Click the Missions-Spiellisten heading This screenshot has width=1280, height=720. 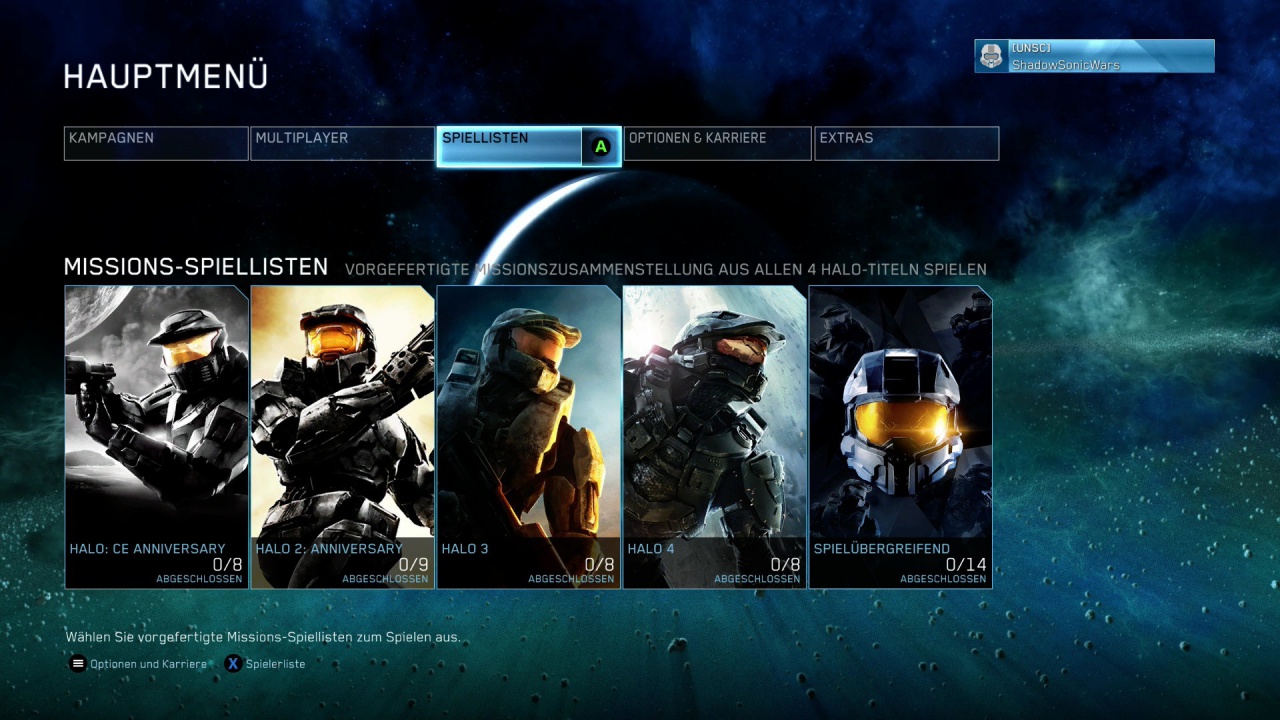coord(196,267)
